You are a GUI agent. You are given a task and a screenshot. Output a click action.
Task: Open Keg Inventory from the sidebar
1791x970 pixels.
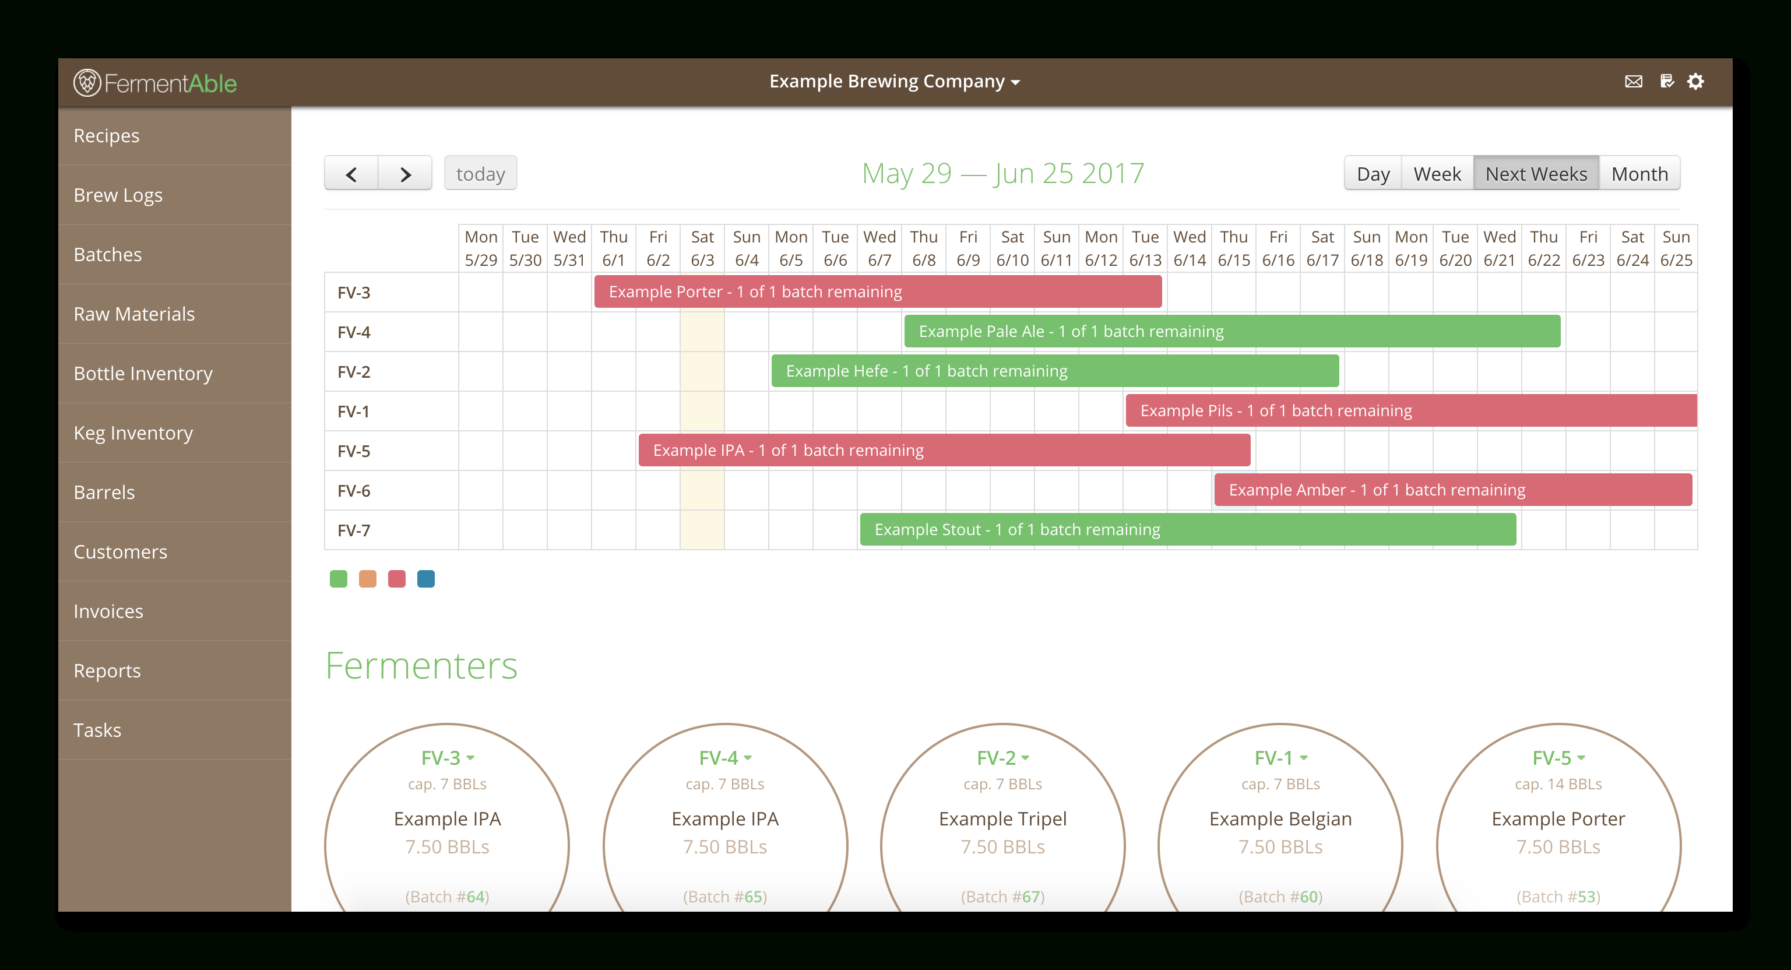click(133, 433)
